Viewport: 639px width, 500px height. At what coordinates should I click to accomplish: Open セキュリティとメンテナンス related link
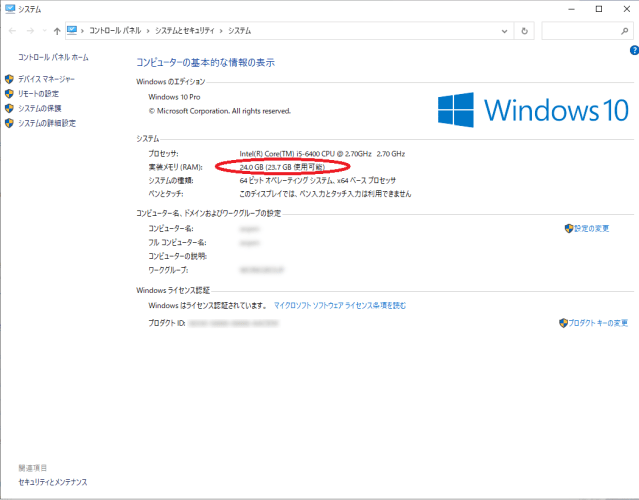coord(52,482)
